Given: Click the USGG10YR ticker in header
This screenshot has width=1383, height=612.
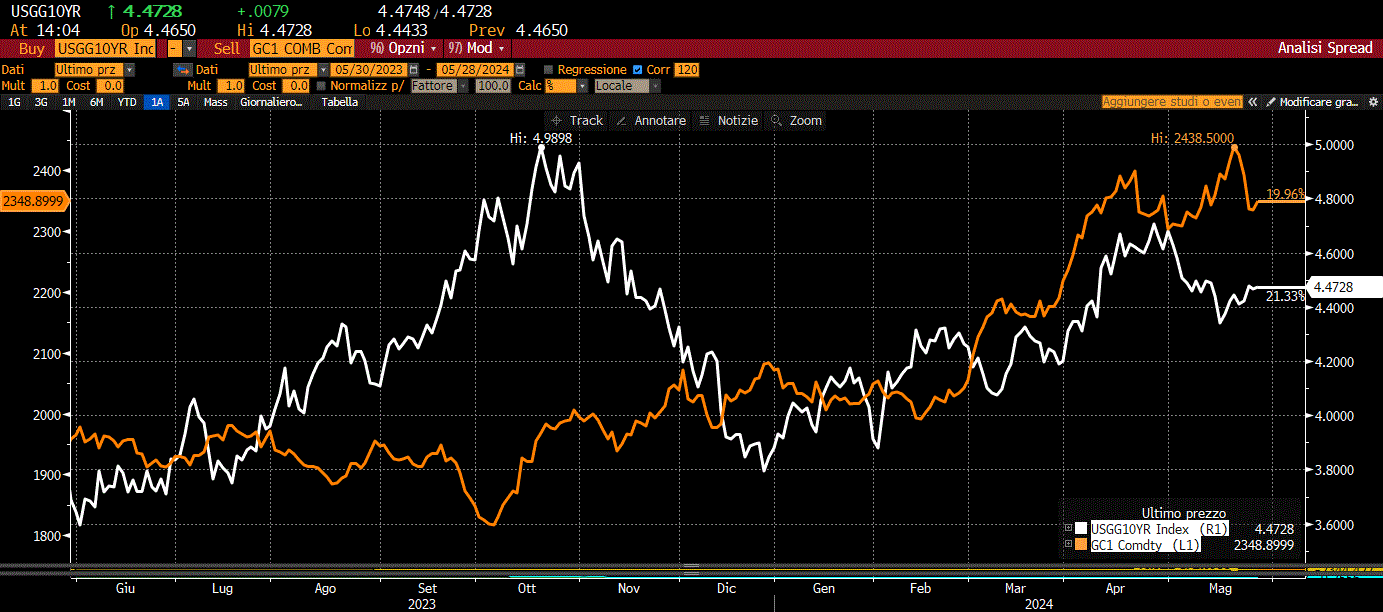Looking at the screenshot, I should coord(46,10).
